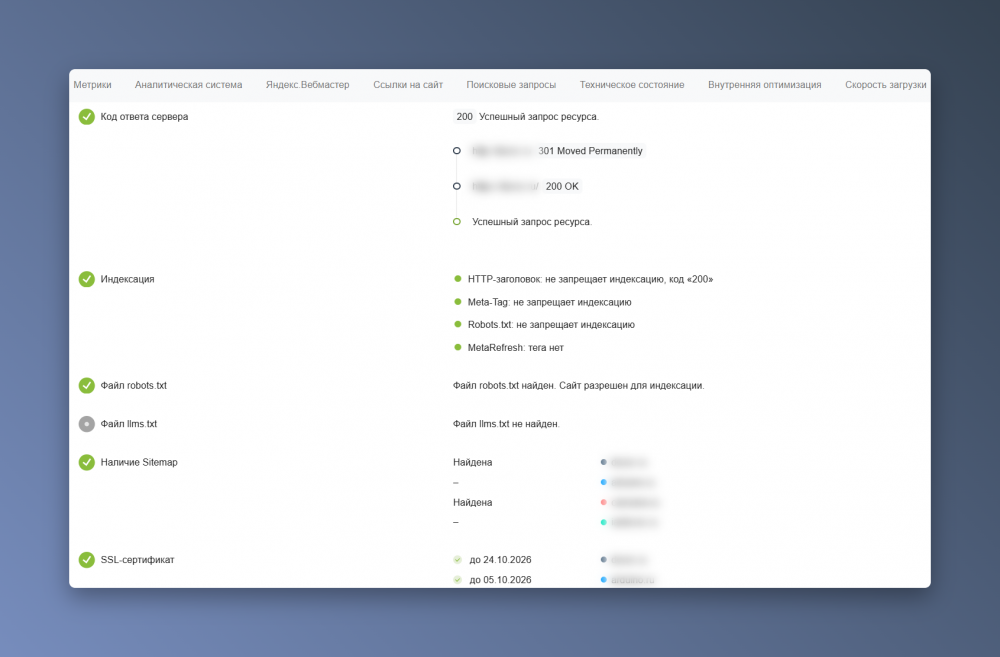Click HTTP-заголовок indexing status text
The width and height of the screenshot is (1000, 657).
(590, 279)
